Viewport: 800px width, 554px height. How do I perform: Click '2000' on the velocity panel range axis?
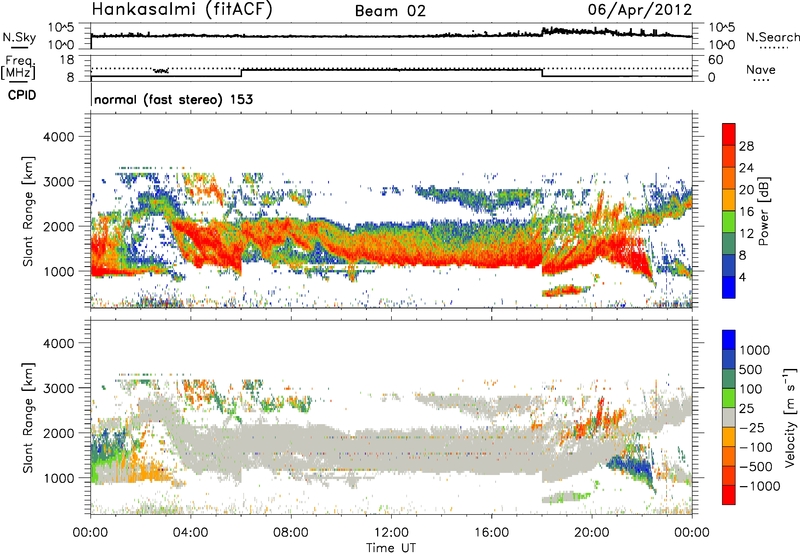point(58,433)
